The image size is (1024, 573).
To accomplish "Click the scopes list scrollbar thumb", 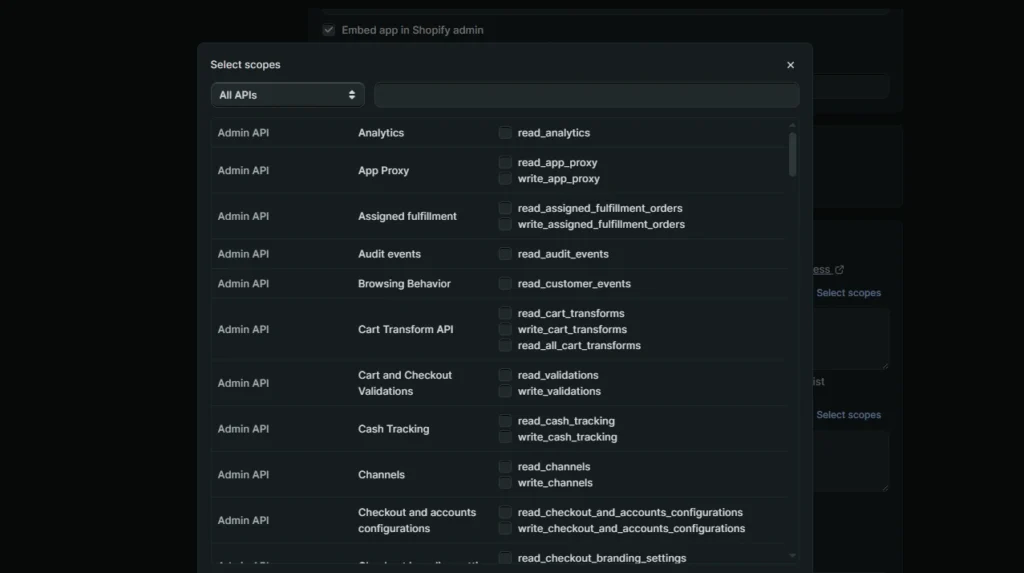I will 792,154.
